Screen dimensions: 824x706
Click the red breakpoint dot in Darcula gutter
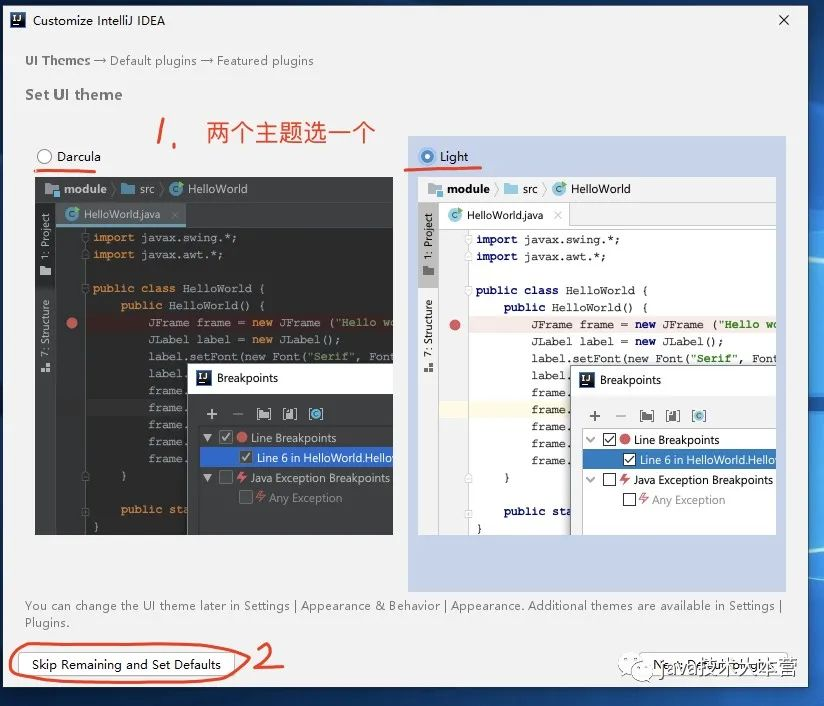point(72,323)
